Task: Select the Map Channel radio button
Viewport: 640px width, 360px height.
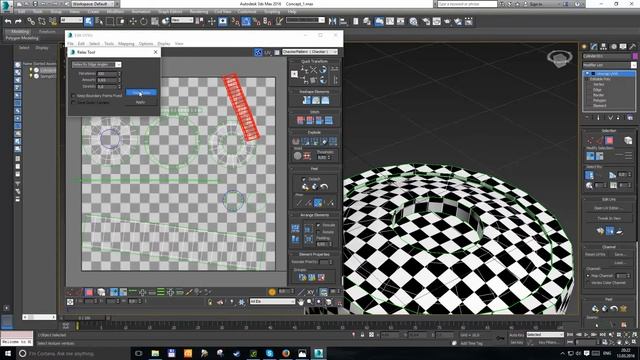Action: click(588, 276)
